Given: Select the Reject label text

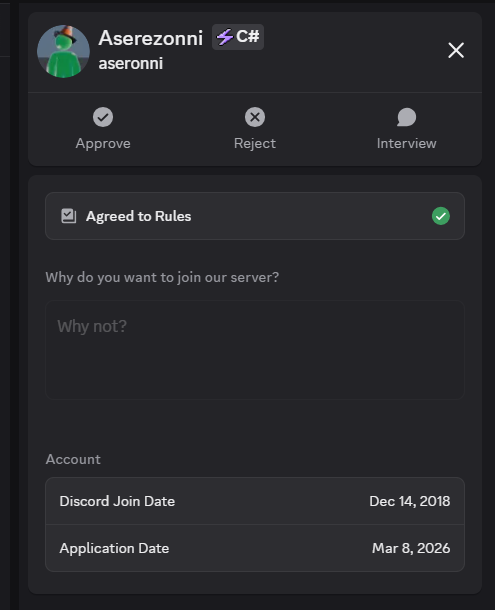Looking at the screenshot, I should [x=255, y=144].
